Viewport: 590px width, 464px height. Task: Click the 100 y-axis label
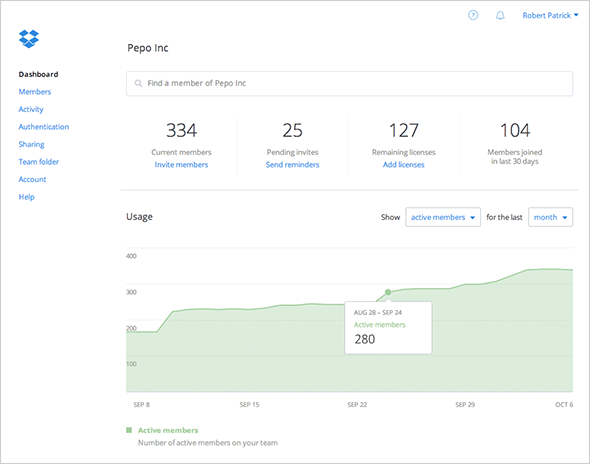coord(131,364)
